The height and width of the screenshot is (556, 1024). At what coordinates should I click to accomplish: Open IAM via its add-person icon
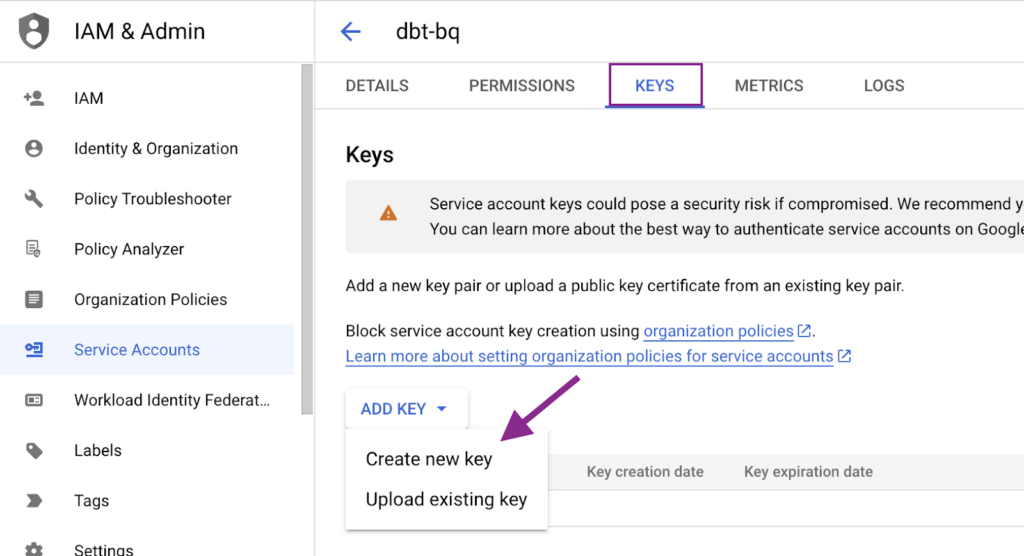coord(34,98)
